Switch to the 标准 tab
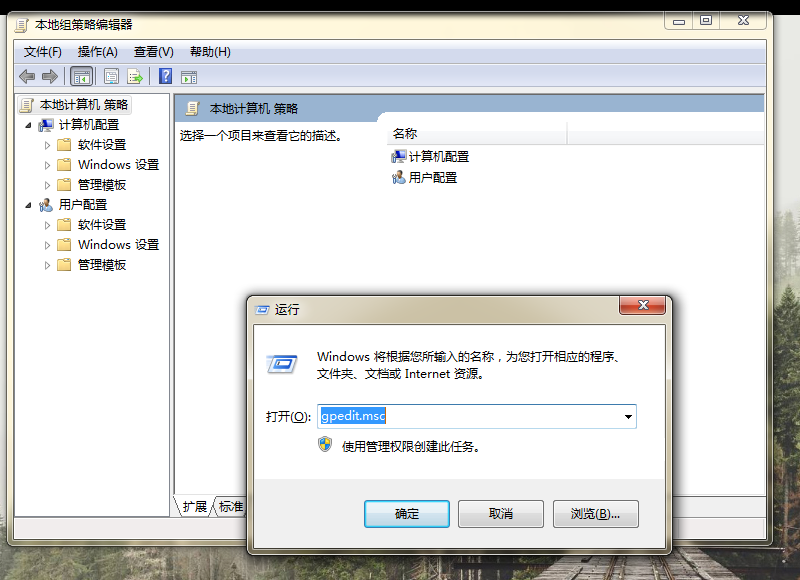The height and width of the screenshot is (580, 800). (x=230, y=507)
